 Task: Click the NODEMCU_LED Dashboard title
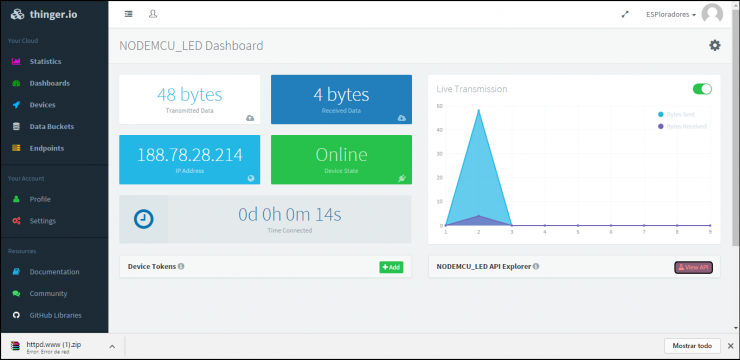[191, 46]
